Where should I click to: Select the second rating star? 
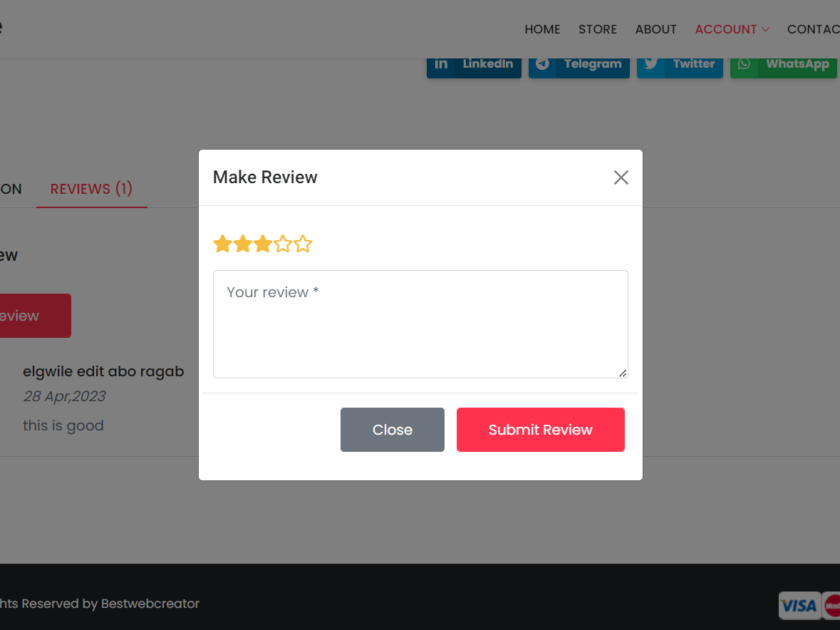point(243,244)
